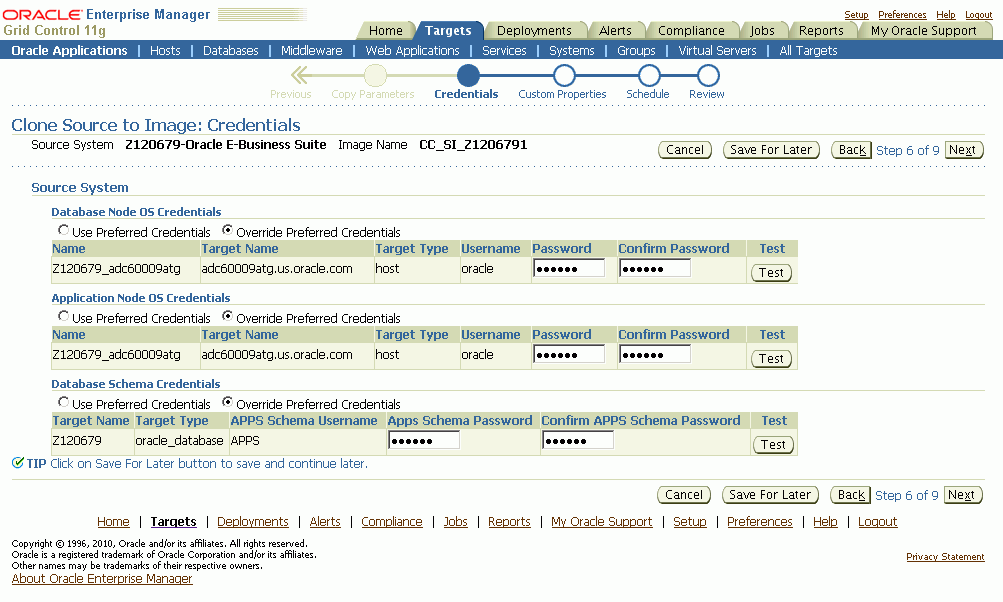Open the My Oracle Support tab
The image size is (1003, 602).
point(924,31)
